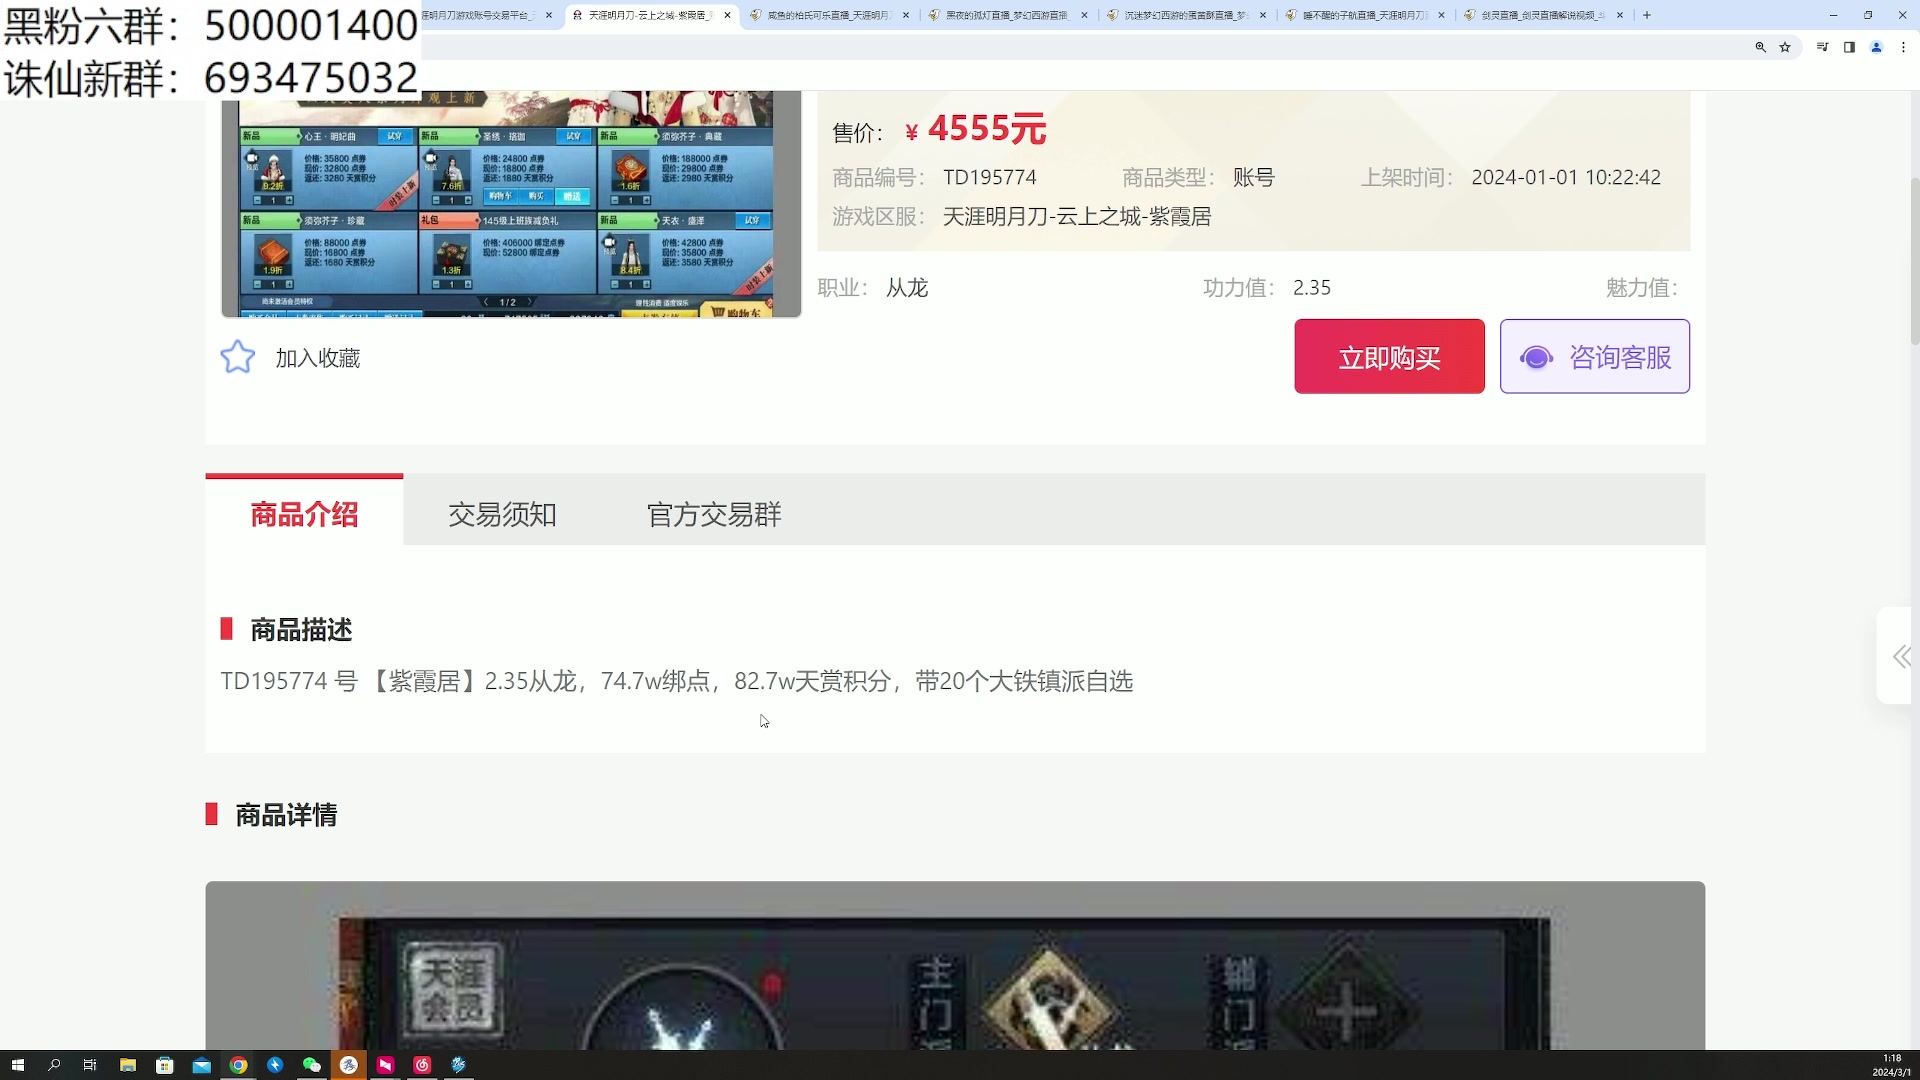1920x1080 pixels.
Task: Toggle the browser side panel icon
Action: (1850, 47)
